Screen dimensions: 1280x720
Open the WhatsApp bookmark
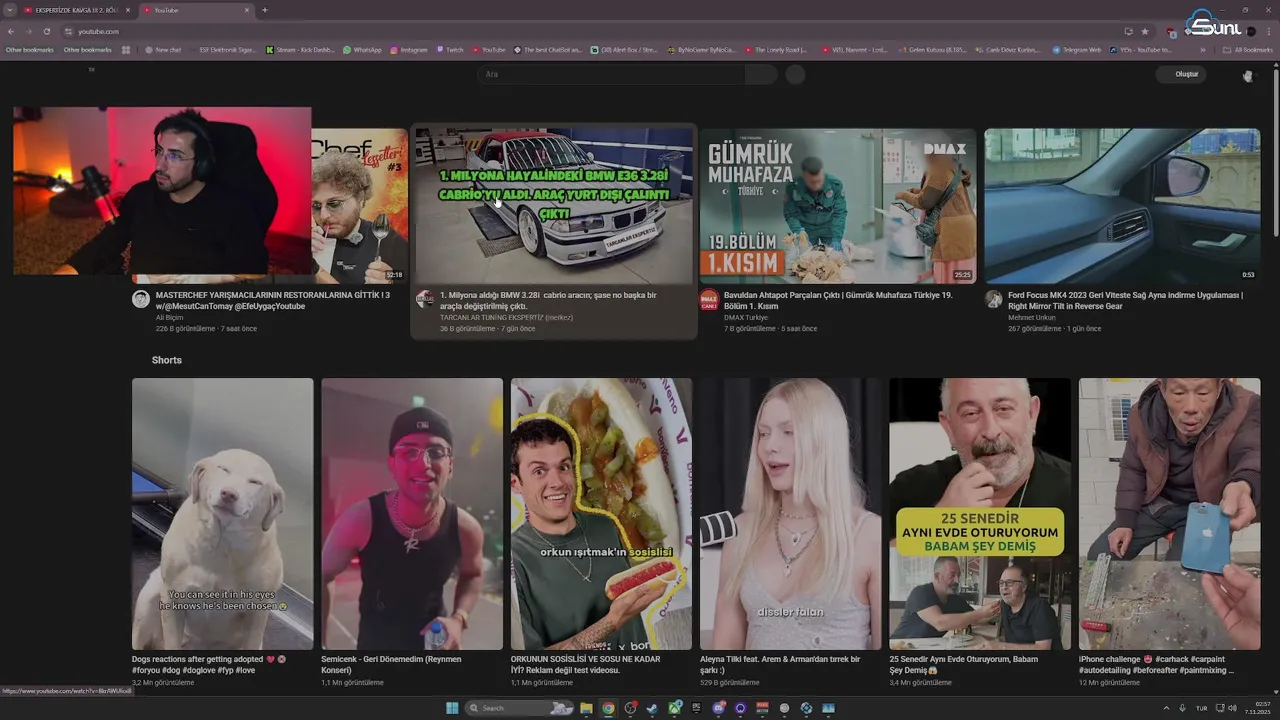coord(362,49)
